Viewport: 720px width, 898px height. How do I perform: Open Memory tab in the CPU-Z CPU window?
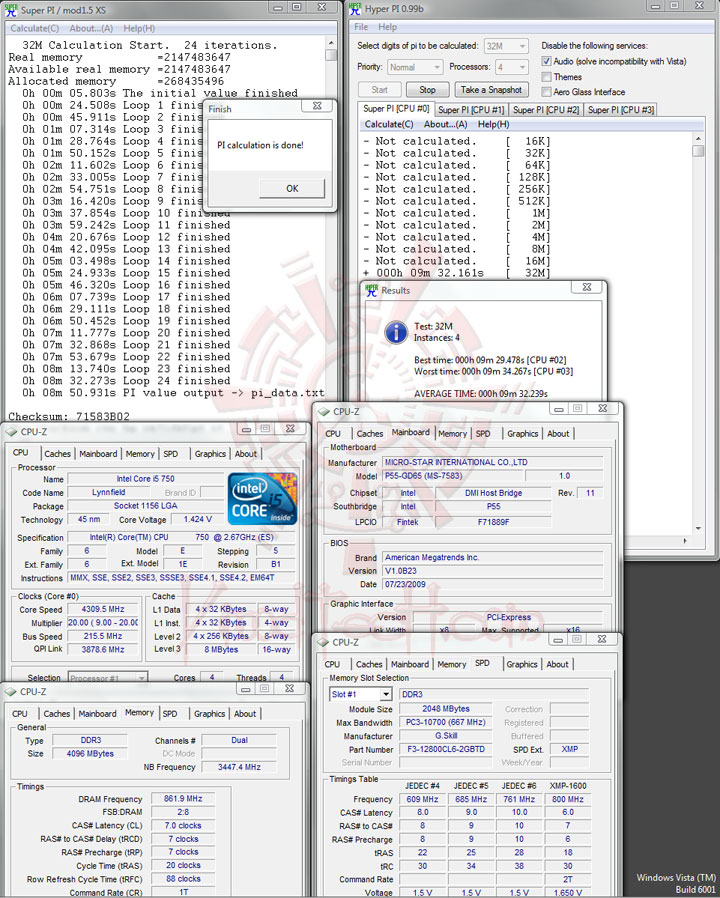(140, 454)
